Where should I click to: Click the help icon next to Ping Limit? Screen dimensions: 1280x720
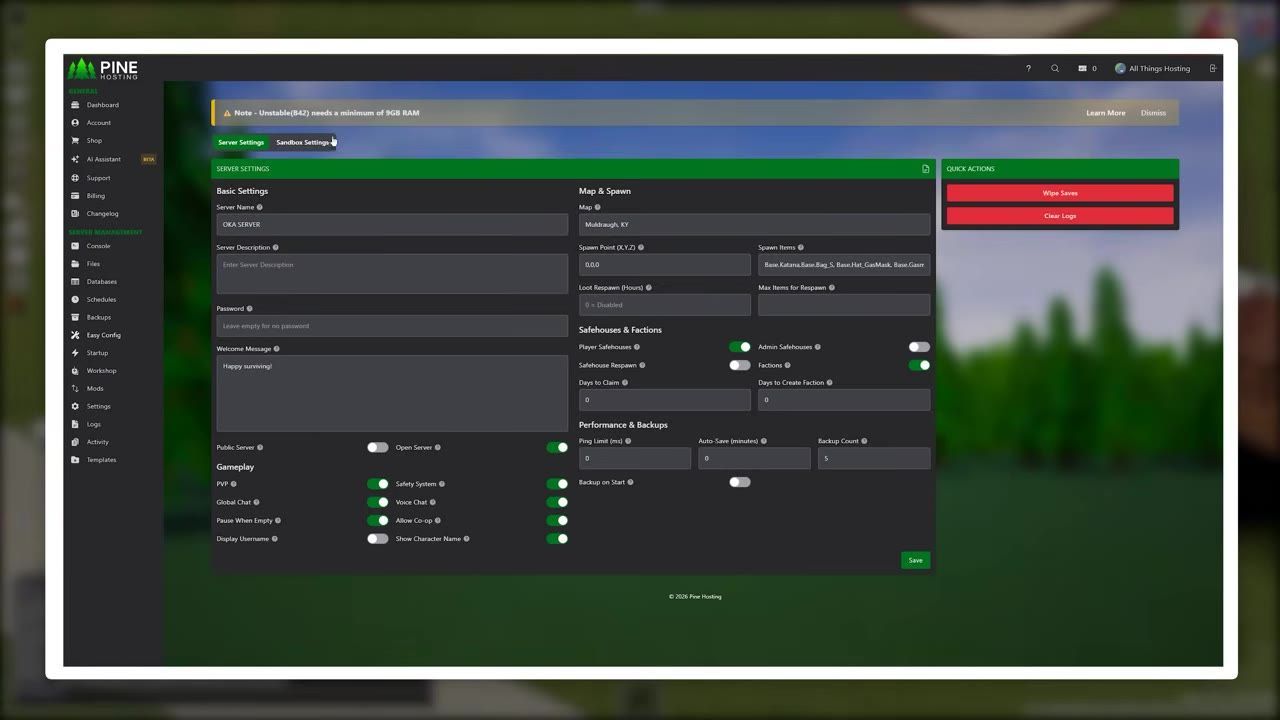coord(628,441)
